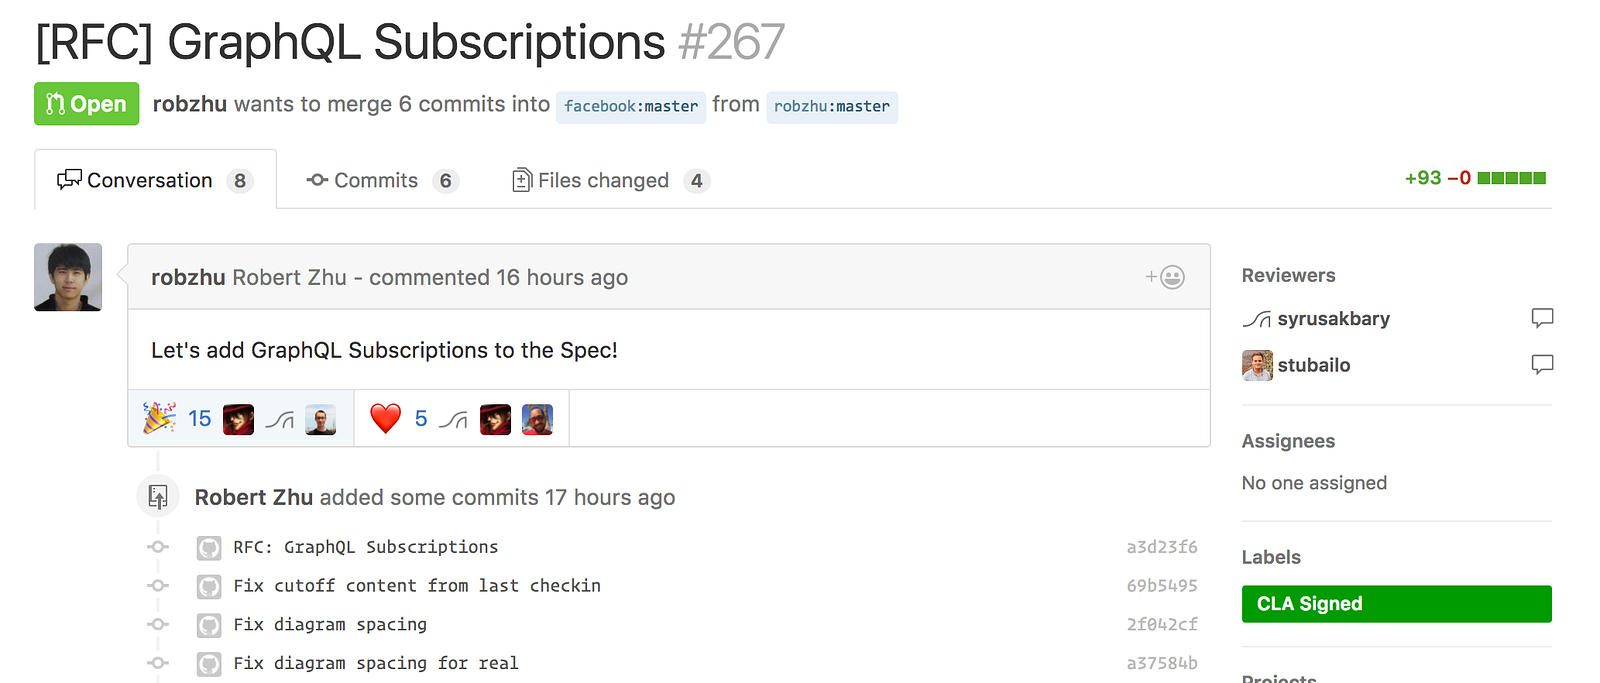Click the red heart reaction emoji
This screenshot has height=683, width=1600.
[385, 418]
